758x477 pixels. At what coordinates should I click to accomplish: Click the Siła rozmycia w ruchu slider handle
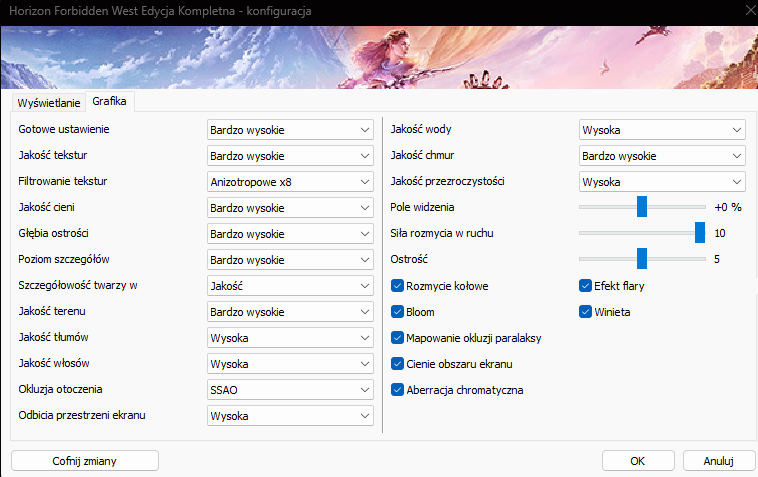pyautogui.click(x=700, y=233)
